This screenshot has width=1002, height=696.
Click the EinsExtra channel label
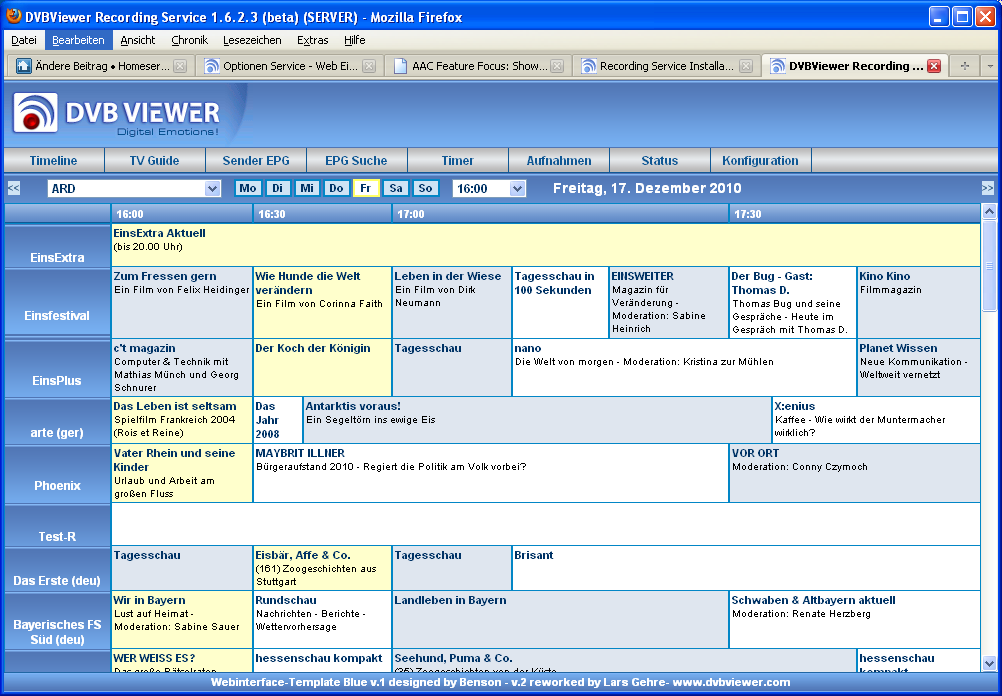coord(58,258)
